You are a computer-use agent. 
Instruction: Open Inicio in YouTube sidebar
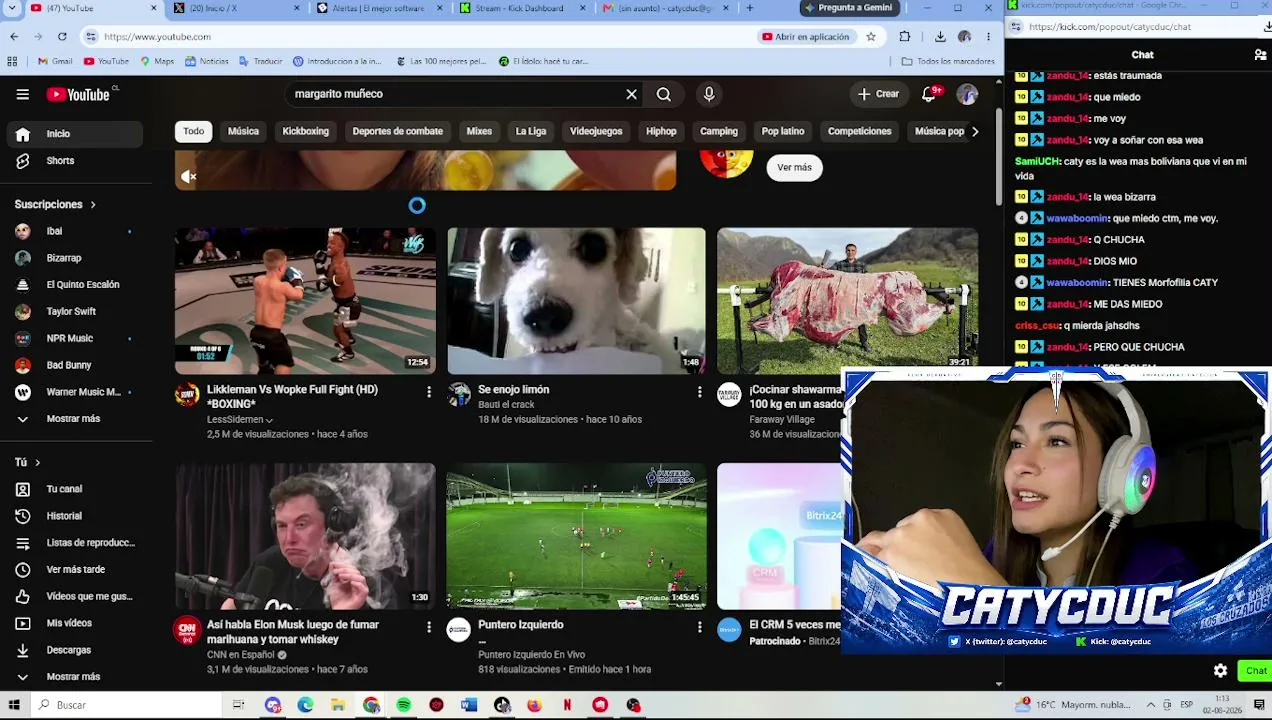76,134
